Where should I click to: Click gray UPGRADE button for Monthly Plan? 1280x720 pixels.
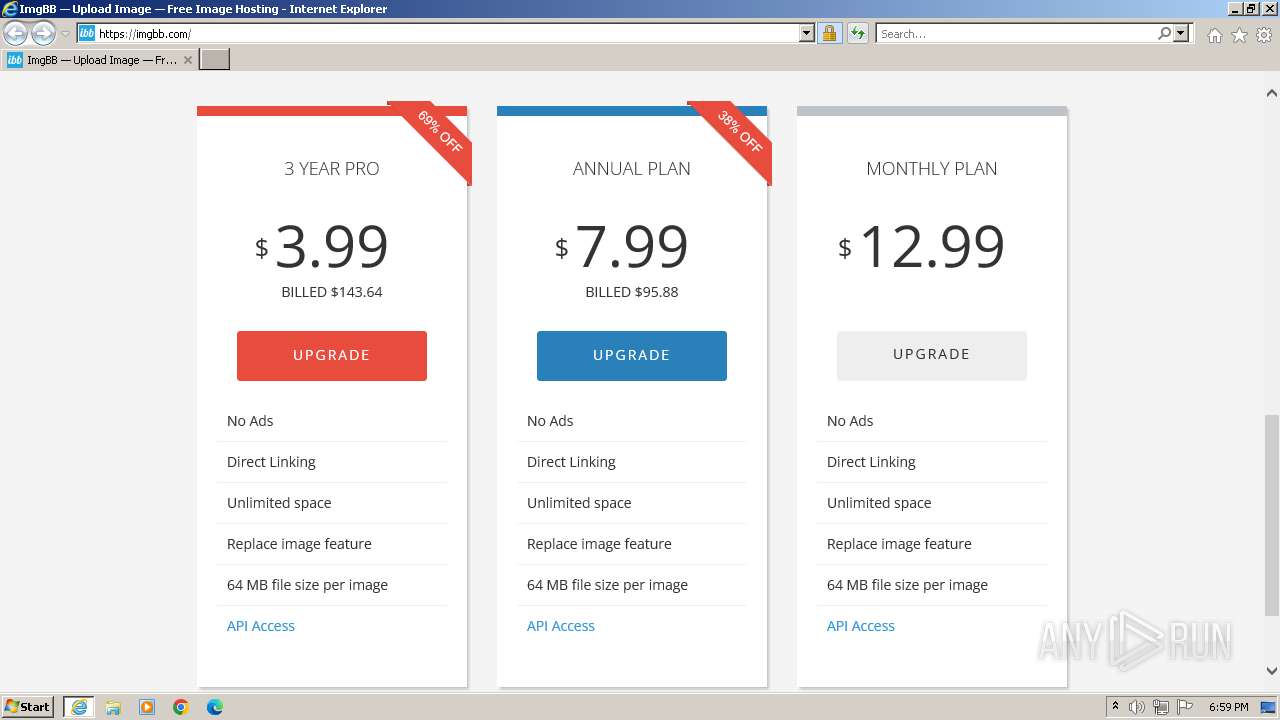pyautogui.click(x=932, y=355)
